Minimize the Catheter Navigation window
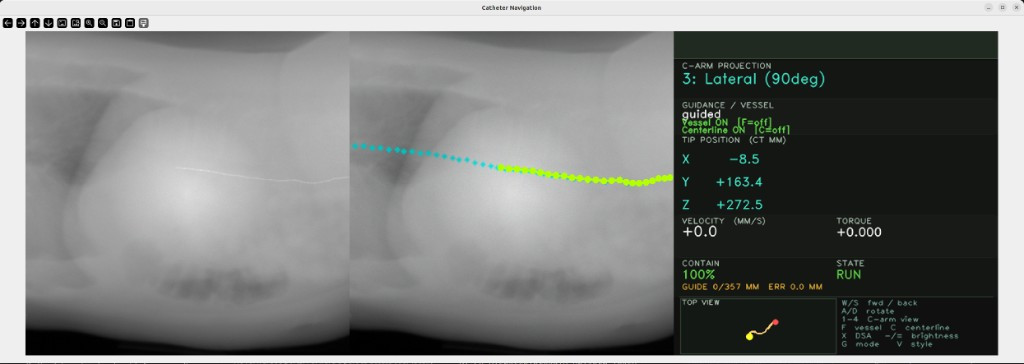 click(x=990, y=8)
